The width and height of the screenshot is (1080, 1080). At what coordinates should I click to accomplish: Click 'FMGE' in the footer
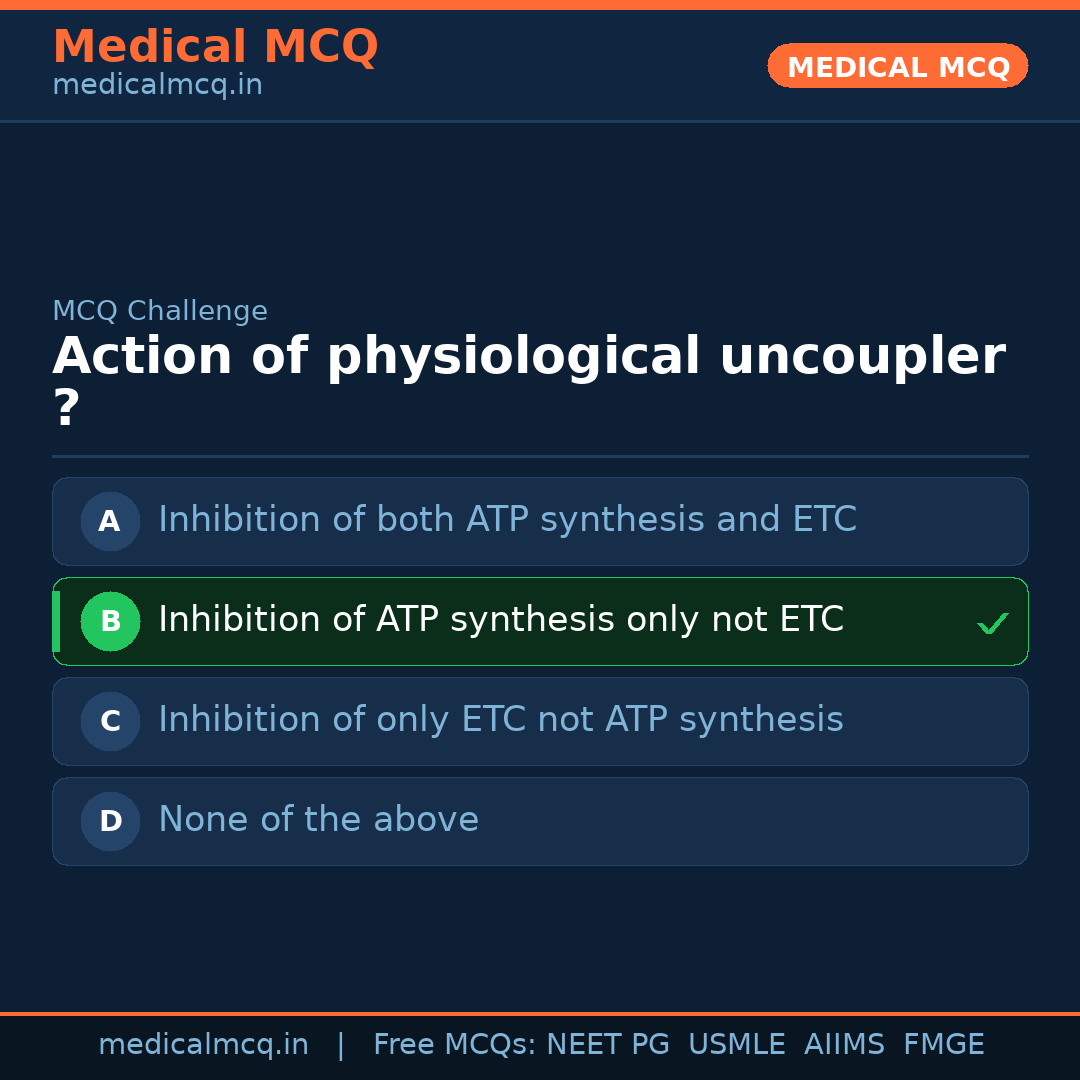[943, 1045]
